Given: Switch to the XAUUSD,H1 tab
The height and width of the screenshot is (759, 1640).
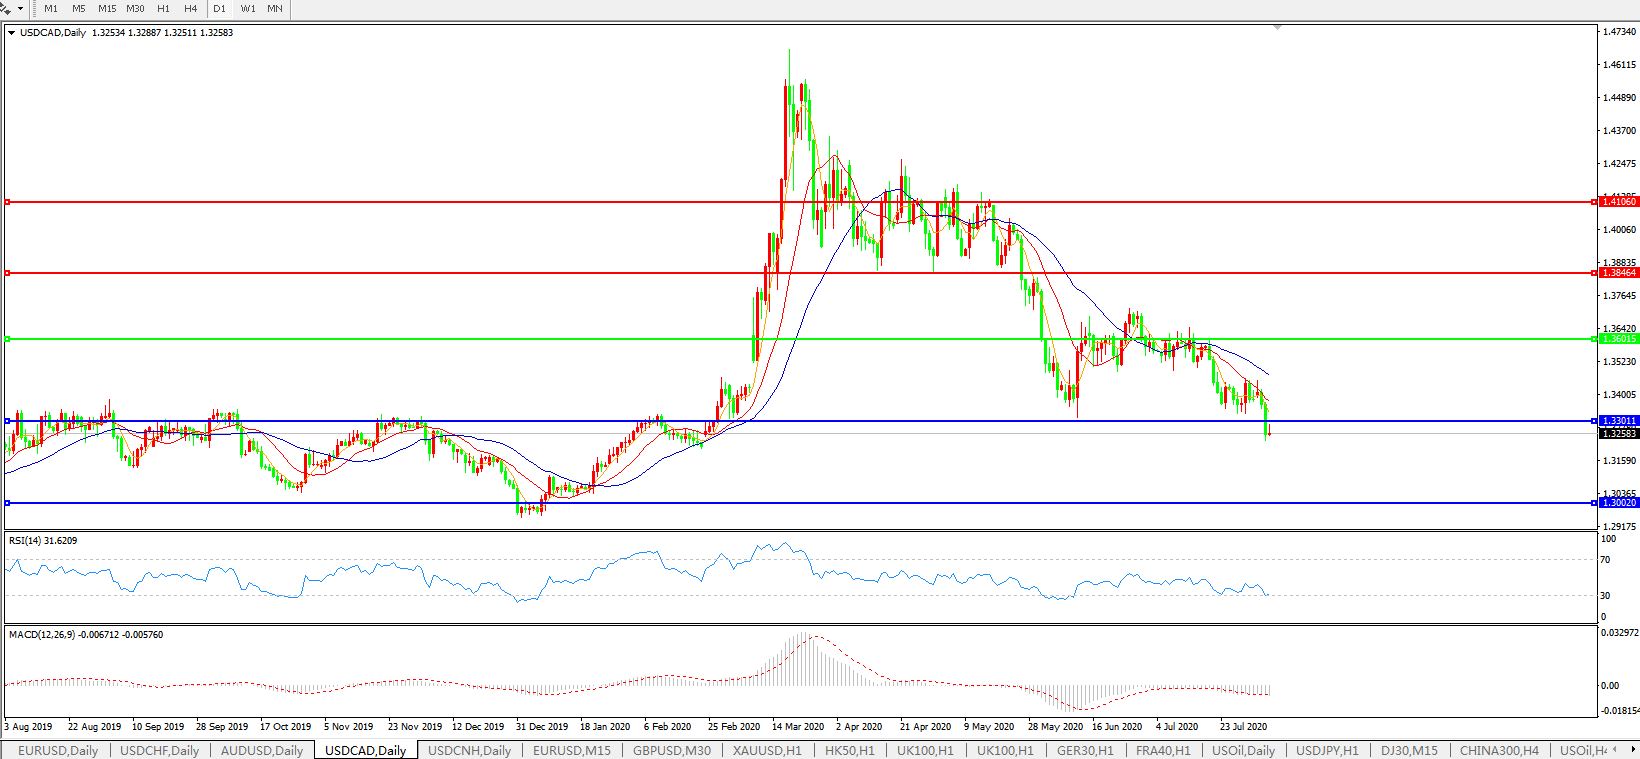Looking at the screenshot, I should pyautogui.click(x=767, y=750).
